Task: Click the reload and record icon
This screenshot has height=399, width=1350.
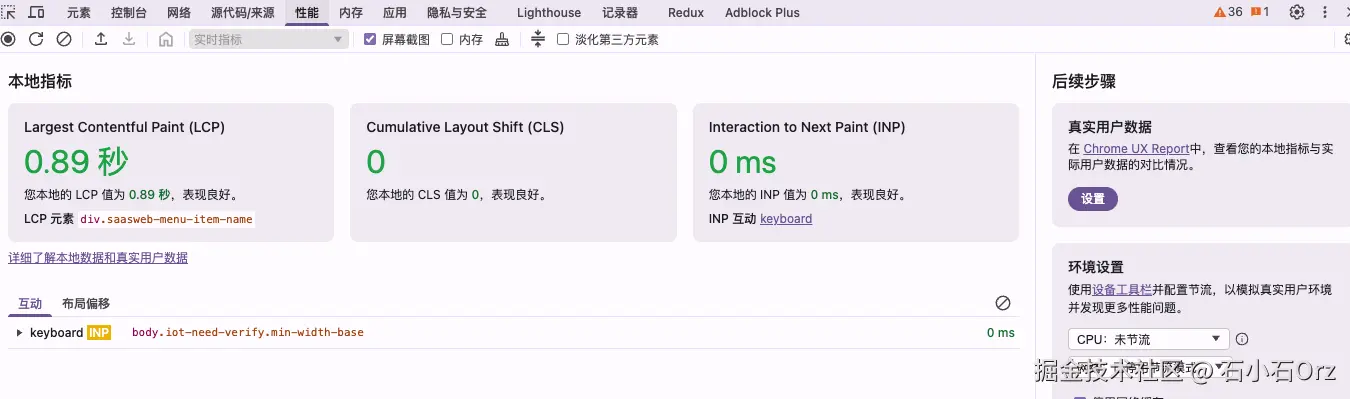Action: pos(36,39)
